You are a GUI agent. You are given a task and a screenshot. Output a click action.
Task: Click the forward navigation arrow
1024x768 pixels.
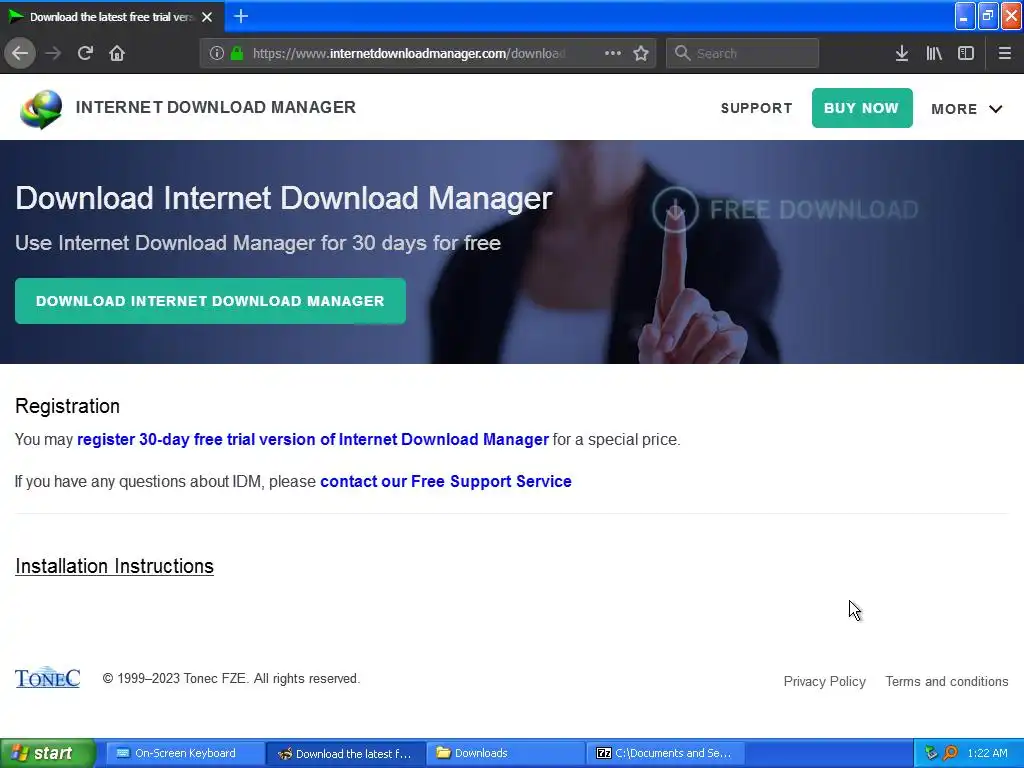[53, 53]
